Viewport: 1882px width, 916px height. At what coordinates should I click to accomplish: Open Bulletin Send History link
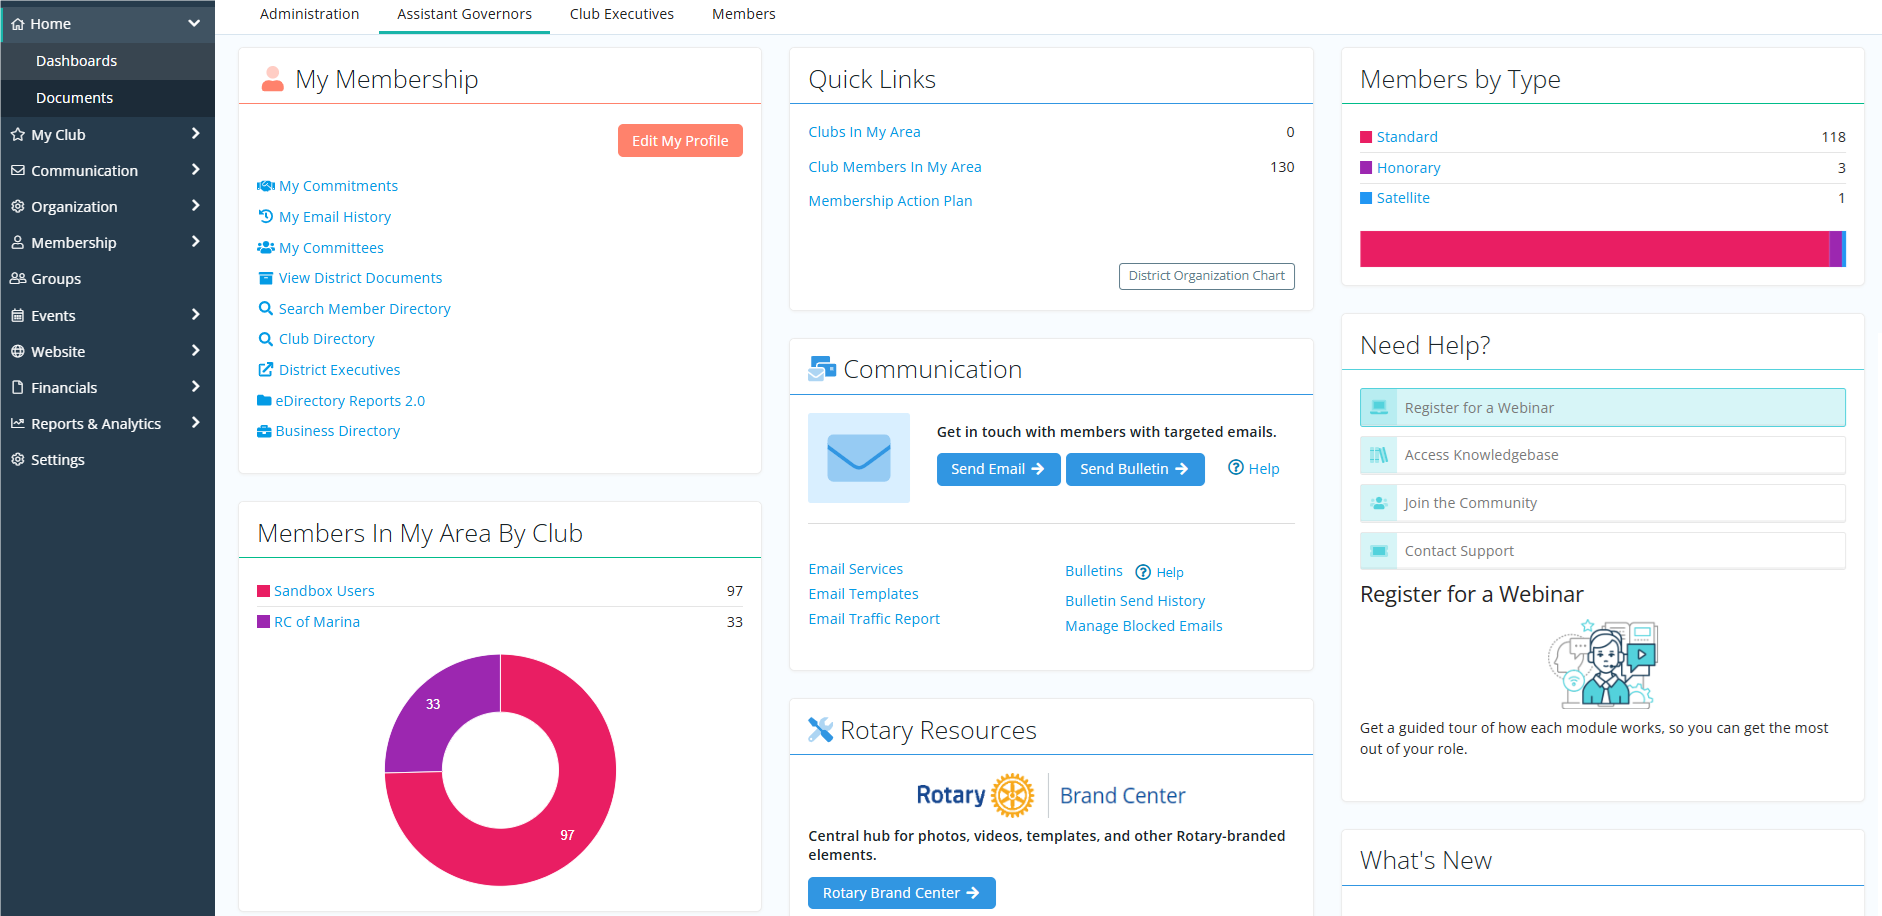[1135, 601]
